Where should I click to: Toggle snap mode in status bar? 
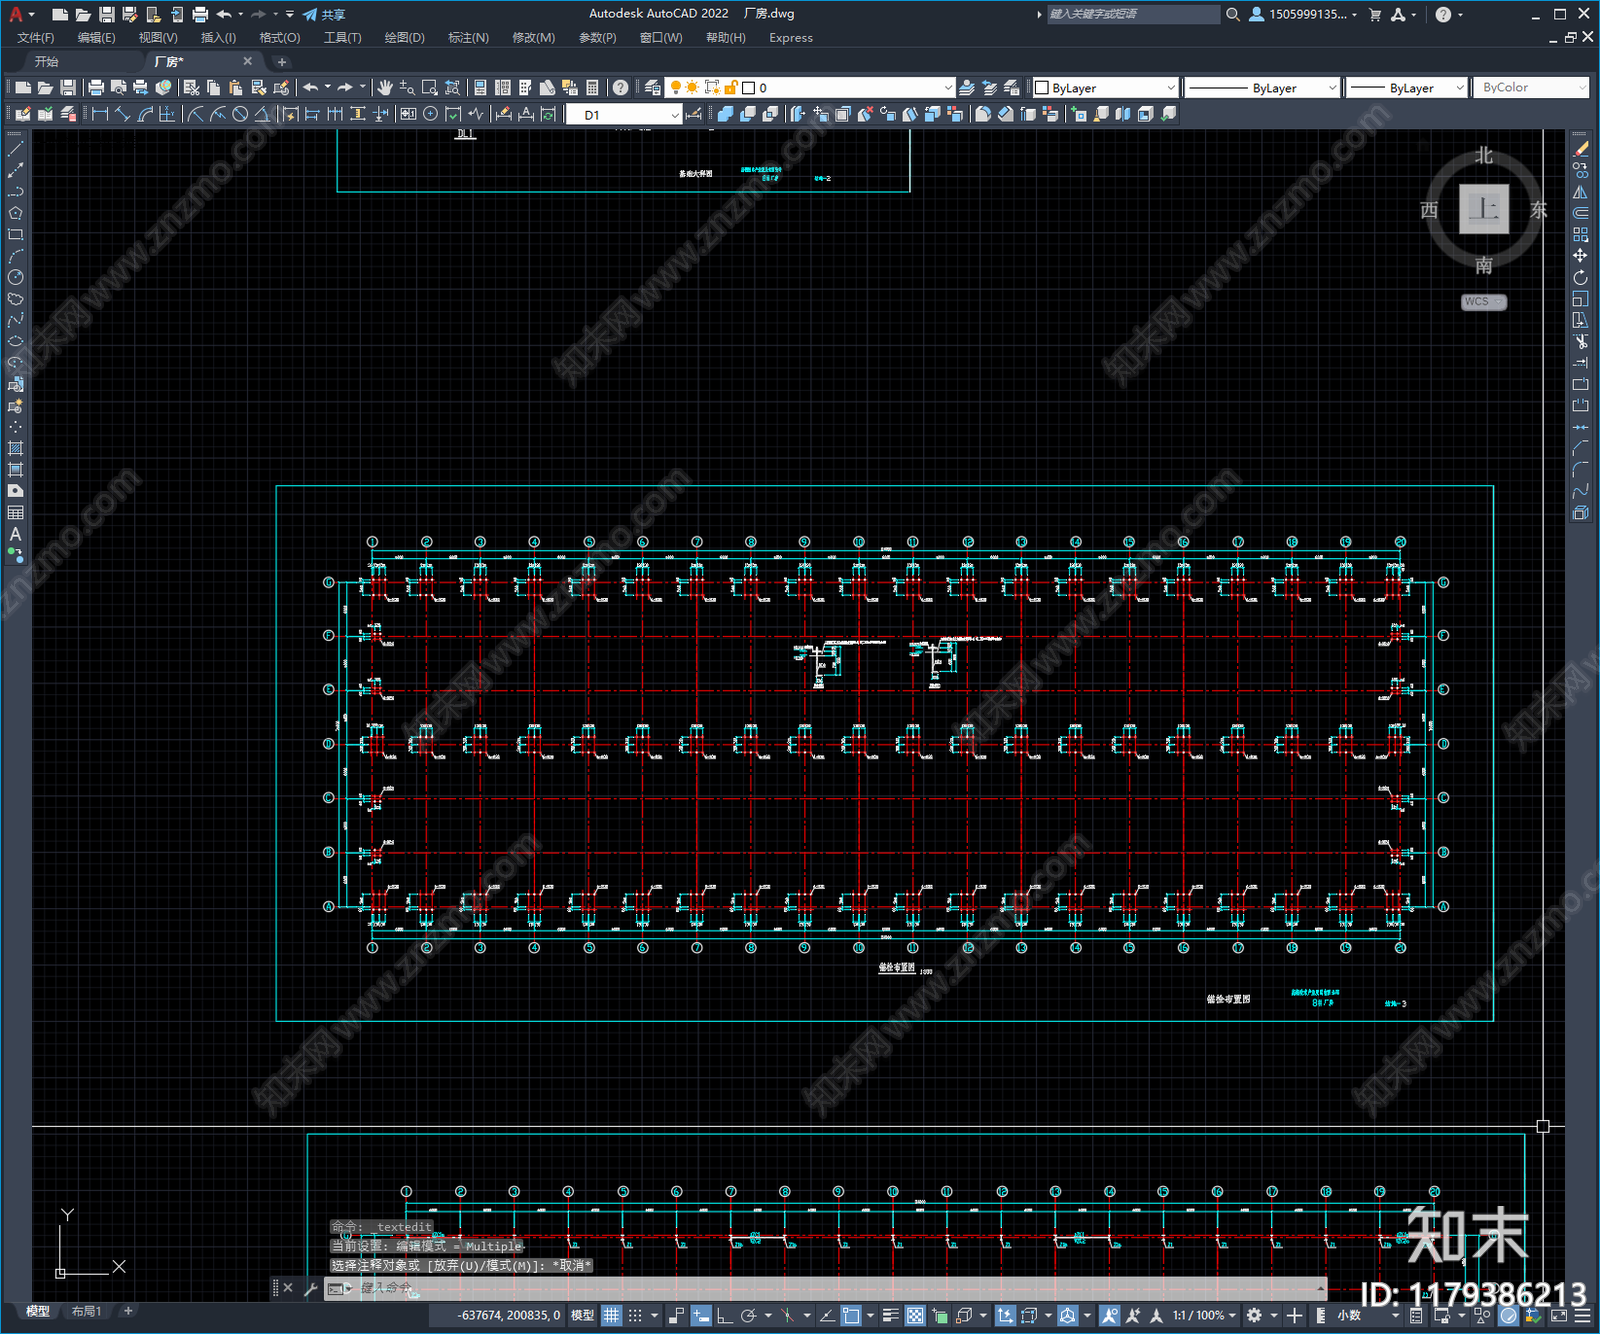tap(635, 1315)
